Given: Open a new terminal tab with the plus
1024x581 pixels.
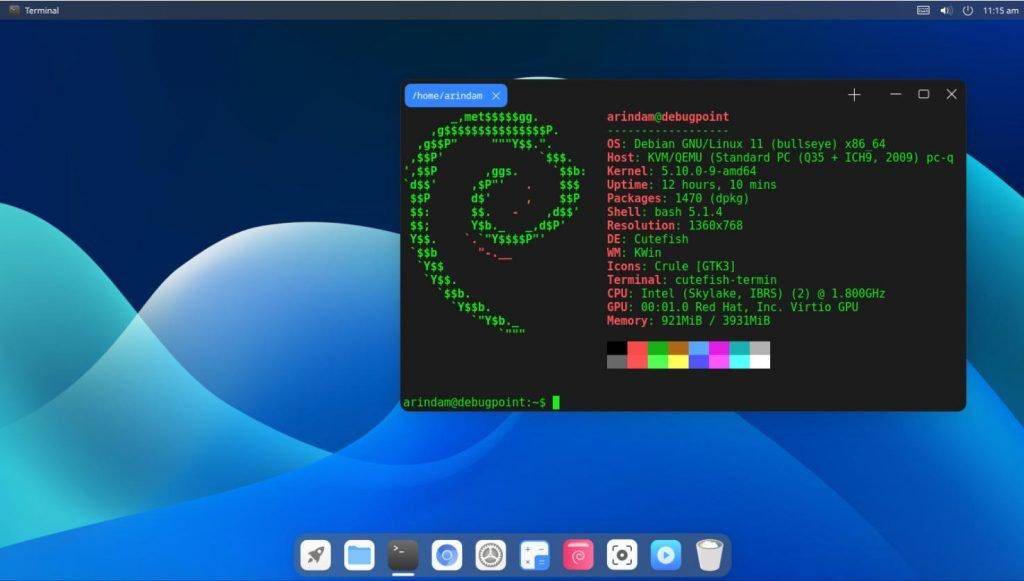Looking at the screenshot, I should (x=854, y=94).
